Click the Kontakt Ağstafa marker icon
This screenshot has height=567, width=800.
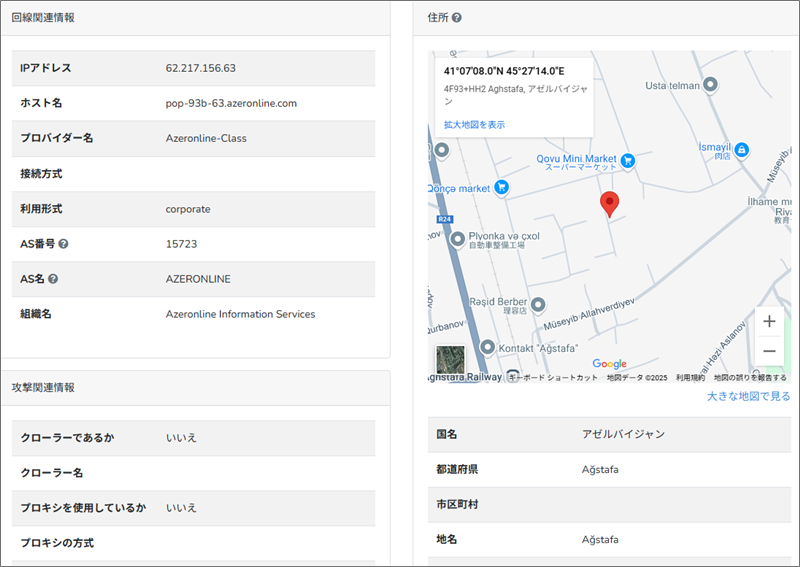(488, 348)
